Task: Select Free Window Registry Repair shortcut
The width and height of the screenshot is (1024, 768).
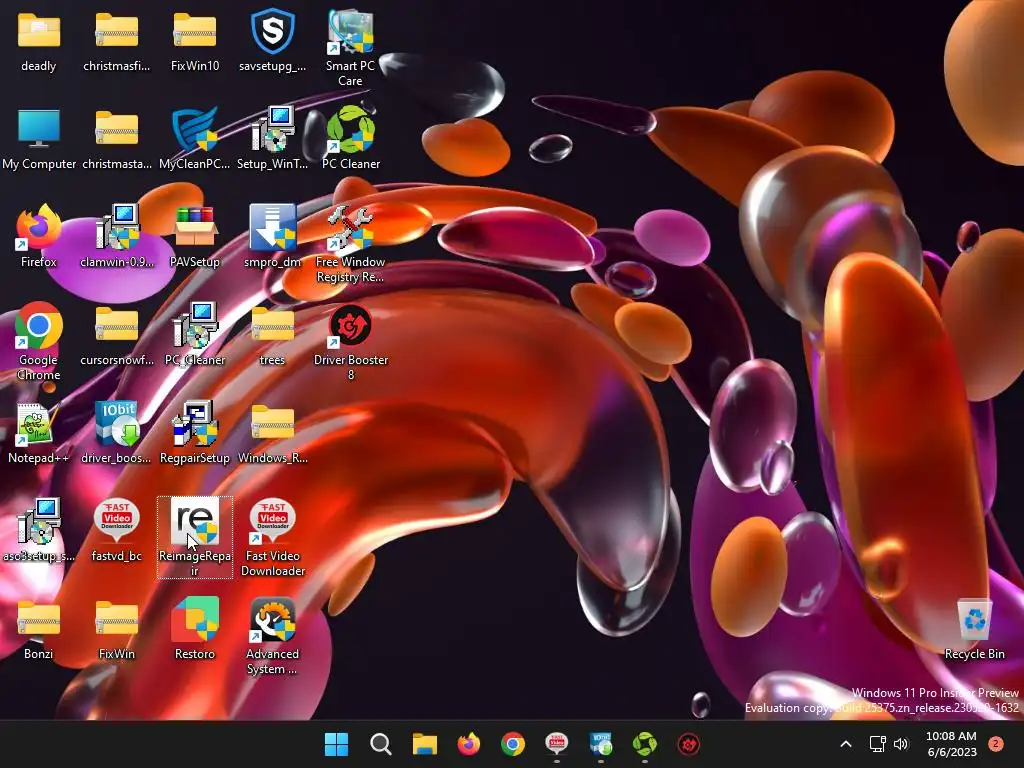Action: (350, 244)
